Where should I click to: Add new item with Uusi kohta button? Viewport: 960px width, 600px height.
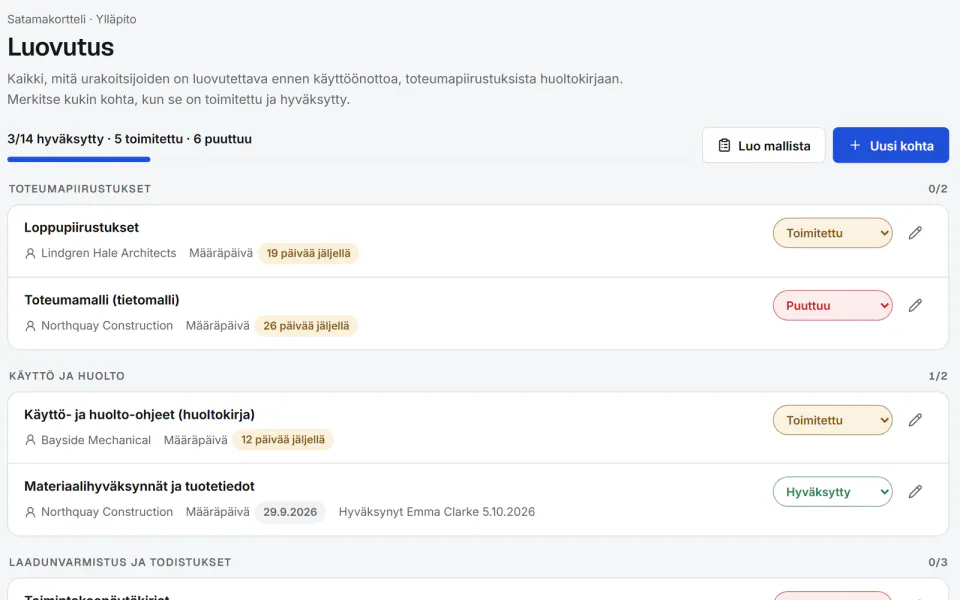[891, 145]
